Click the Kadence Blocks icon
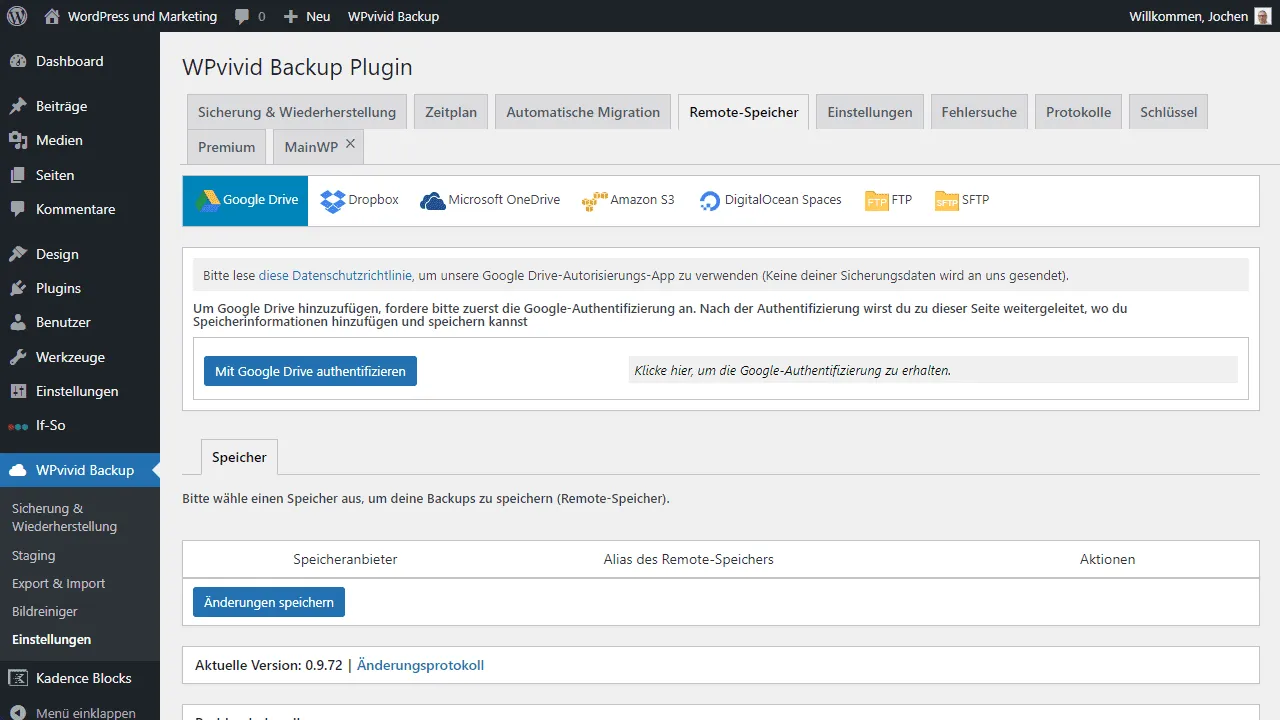 [18, 678]
